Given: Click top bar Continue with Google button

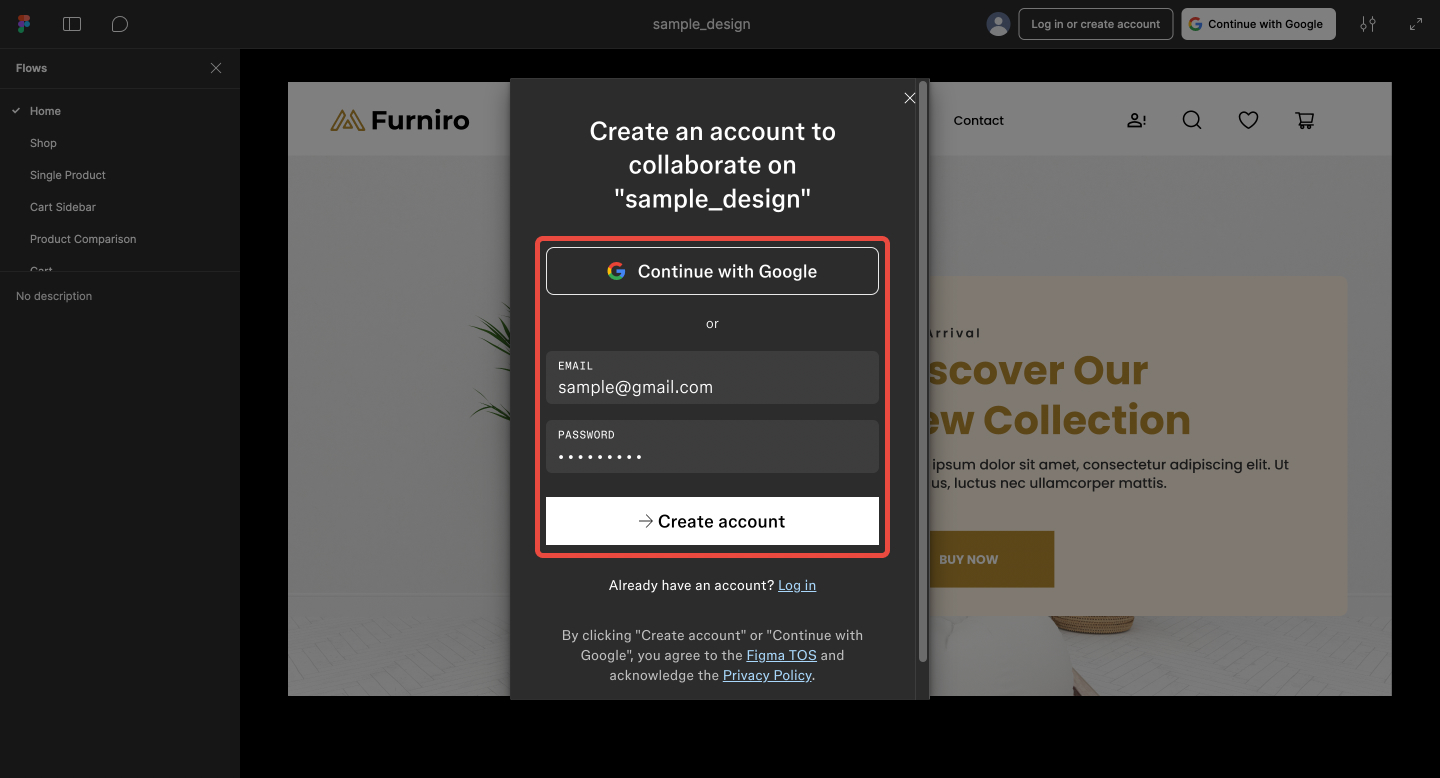Looking at the screenshot, I should coord(1258,24).
